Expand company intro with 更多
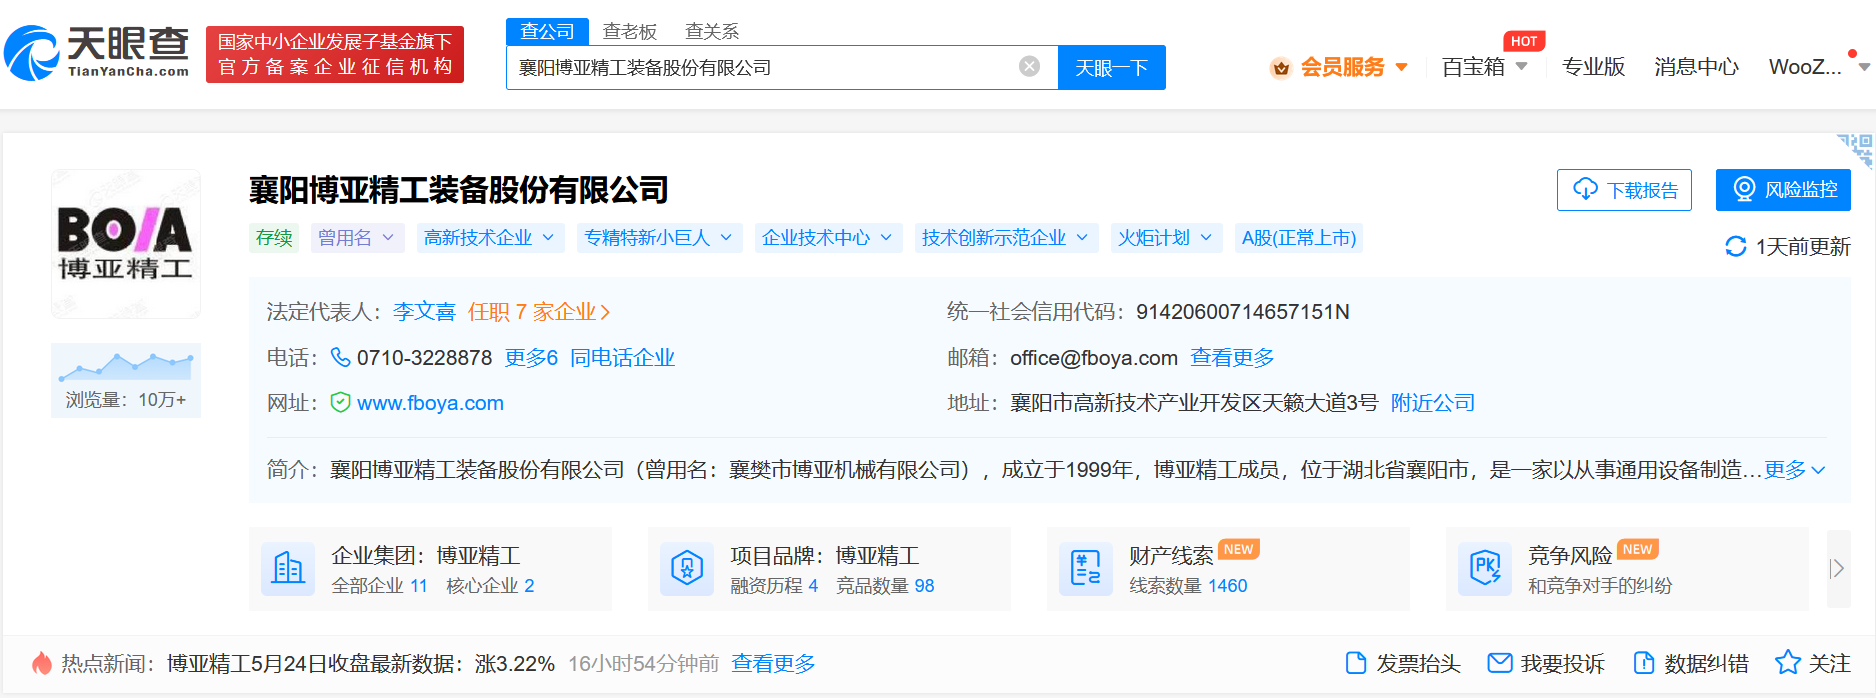This screenshot has width=1876, height=698. pos(1794,470)
